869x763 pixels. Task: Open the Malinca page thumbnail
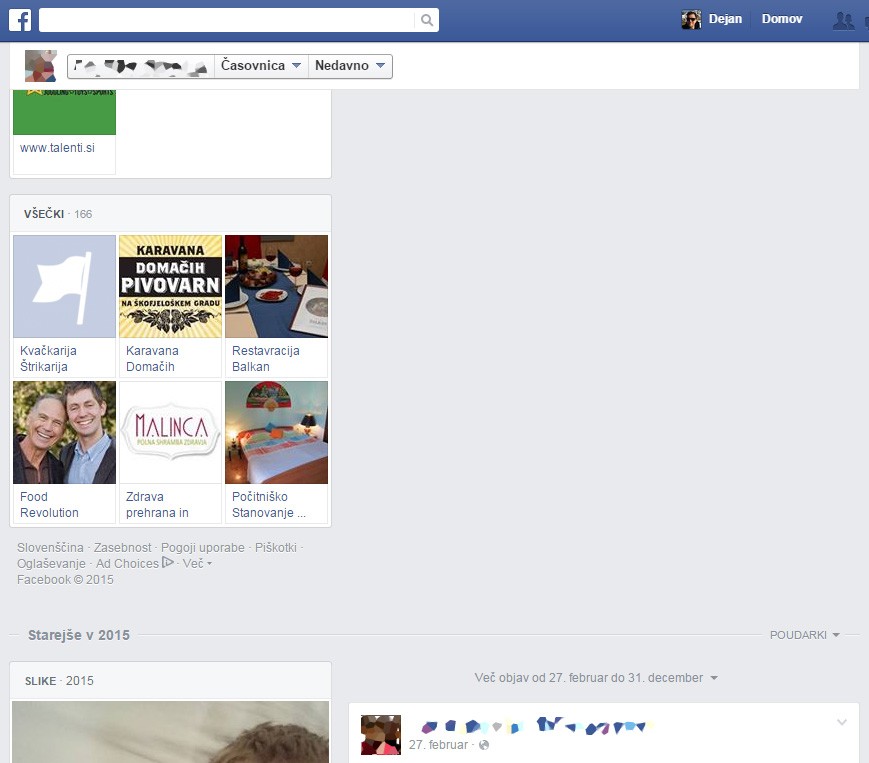coord(170,432)
